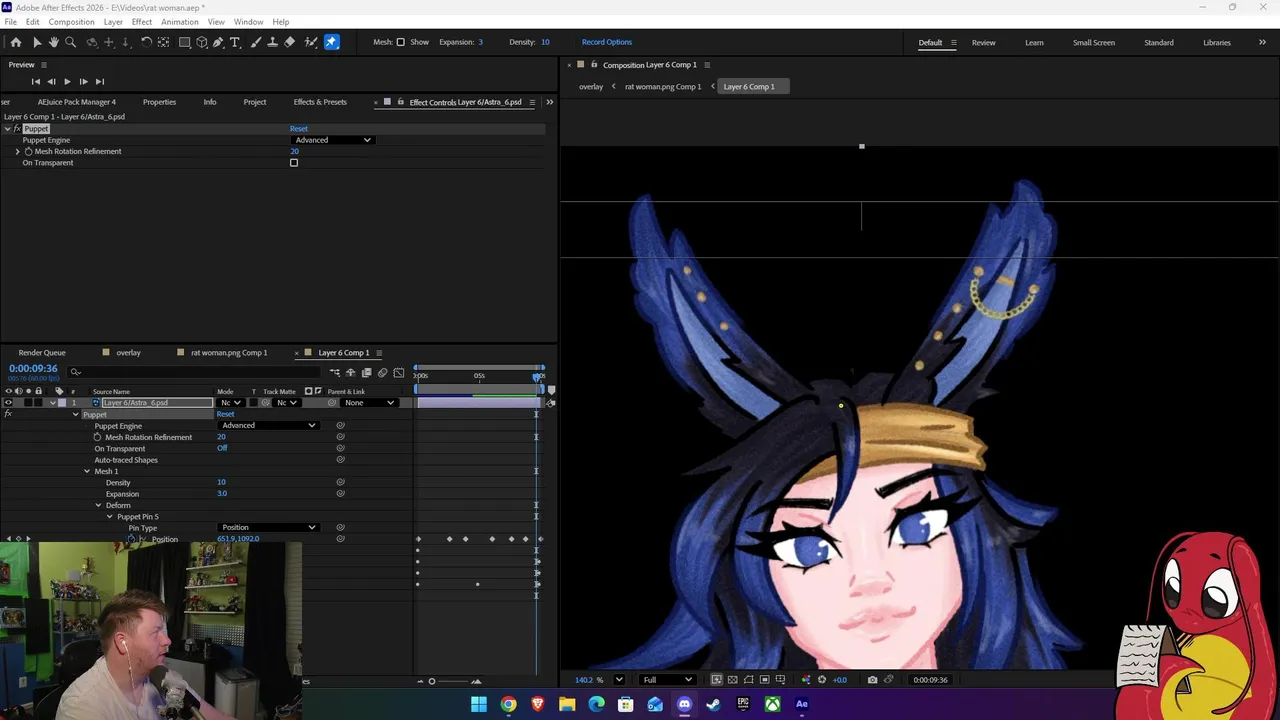Viewport: 1280px width, 720px height.
Task: Open the Composition menu
Action: (71, 22)
